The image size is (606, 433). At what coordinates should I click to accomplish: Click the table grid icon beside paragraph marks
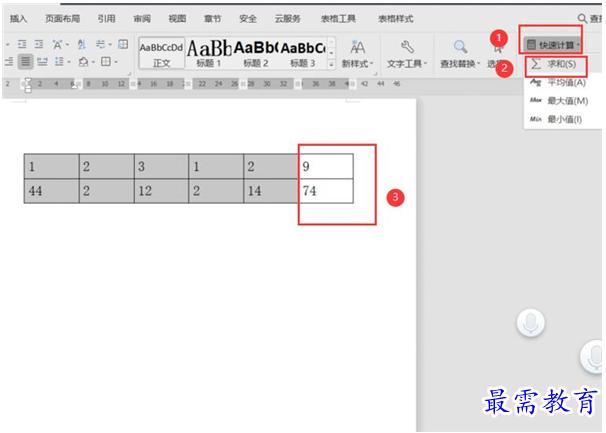123,44
